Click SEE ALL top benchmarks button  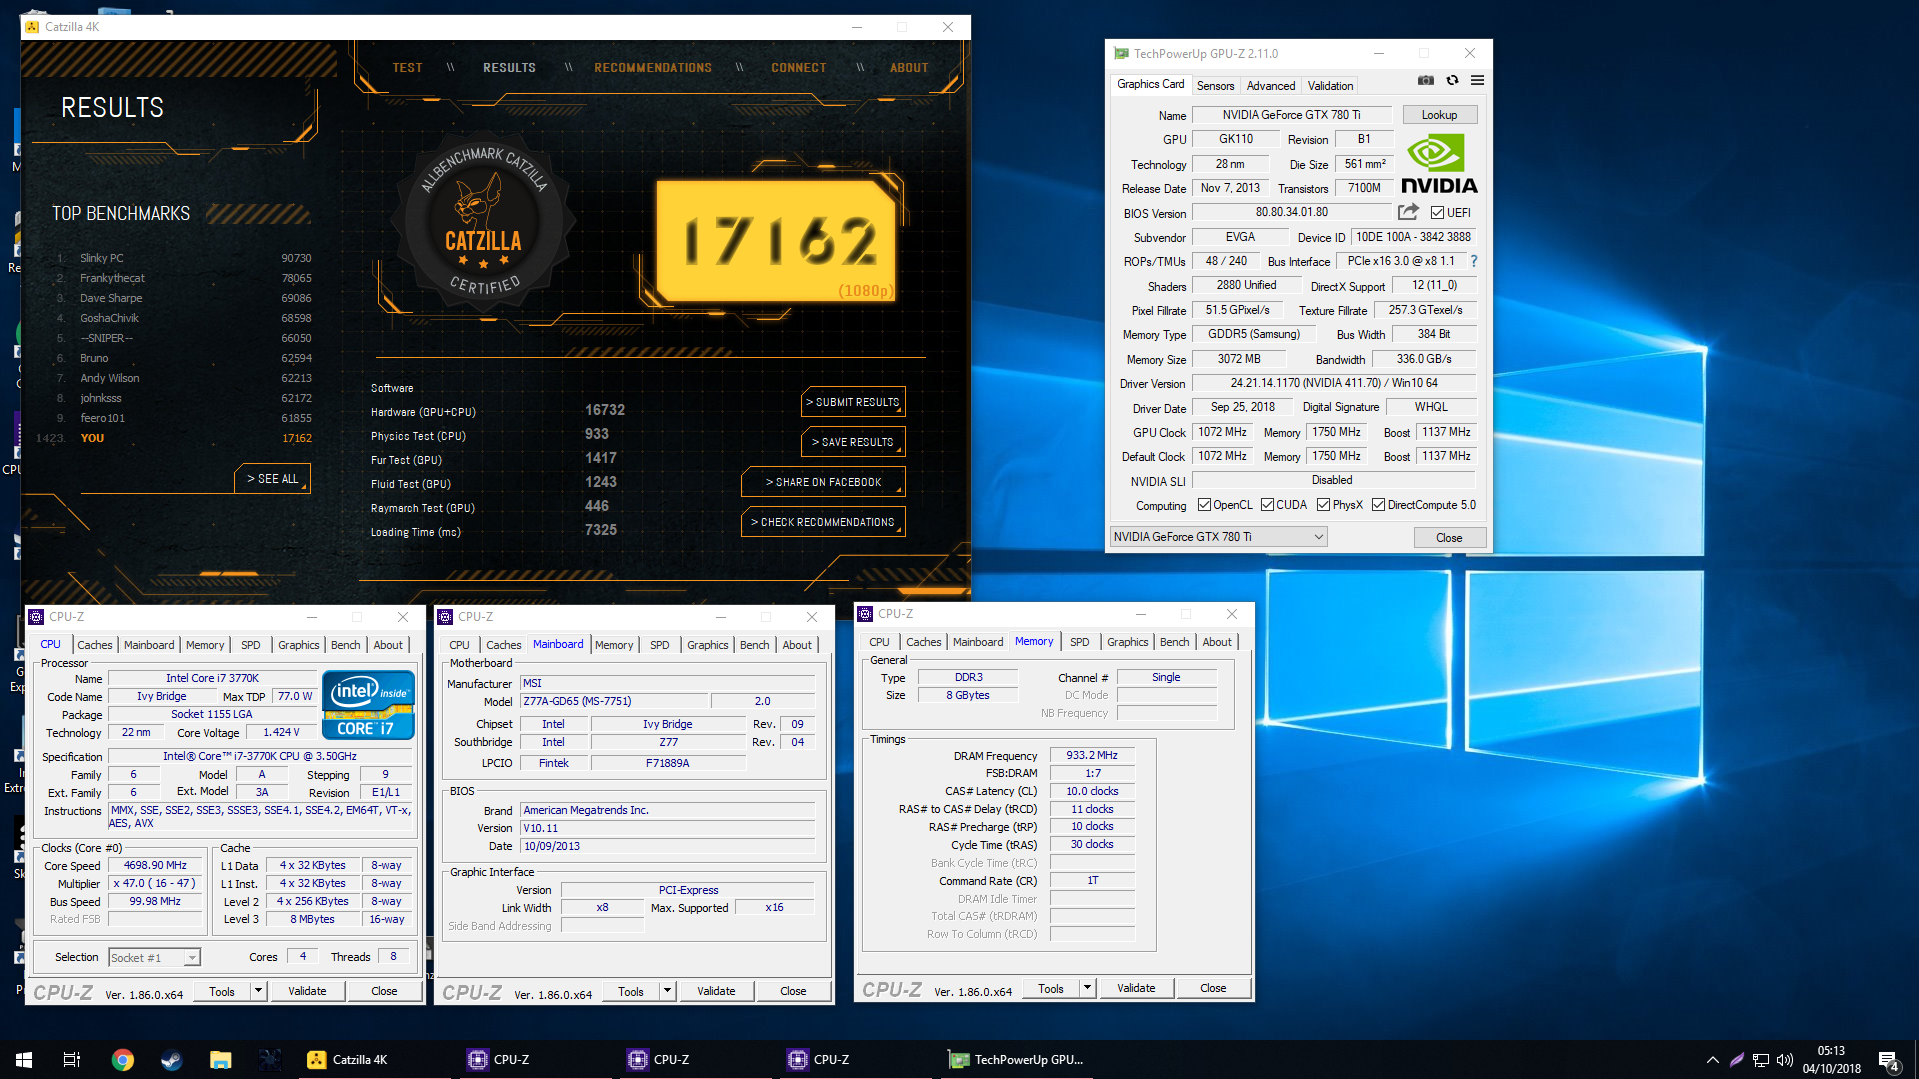273,479
